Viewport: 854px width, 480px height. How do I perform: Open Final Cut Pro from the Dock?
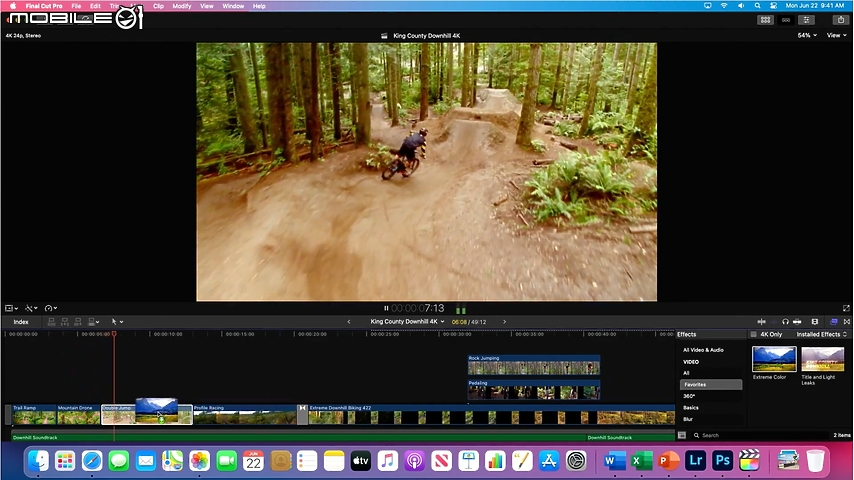pyautogui.click(x=749, y=460)
